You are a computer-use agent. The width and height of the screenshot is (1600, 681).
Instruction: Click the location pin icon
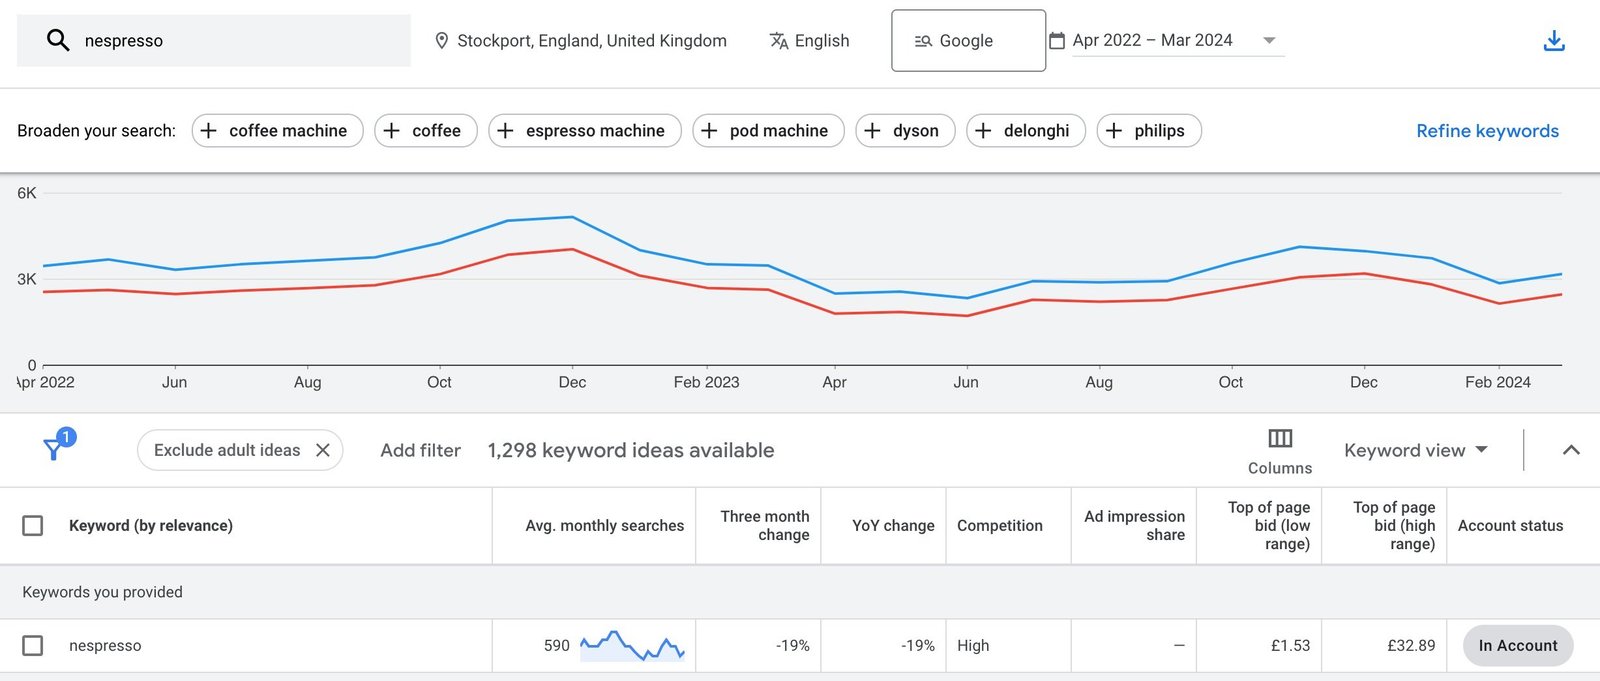tap(441, 41)
